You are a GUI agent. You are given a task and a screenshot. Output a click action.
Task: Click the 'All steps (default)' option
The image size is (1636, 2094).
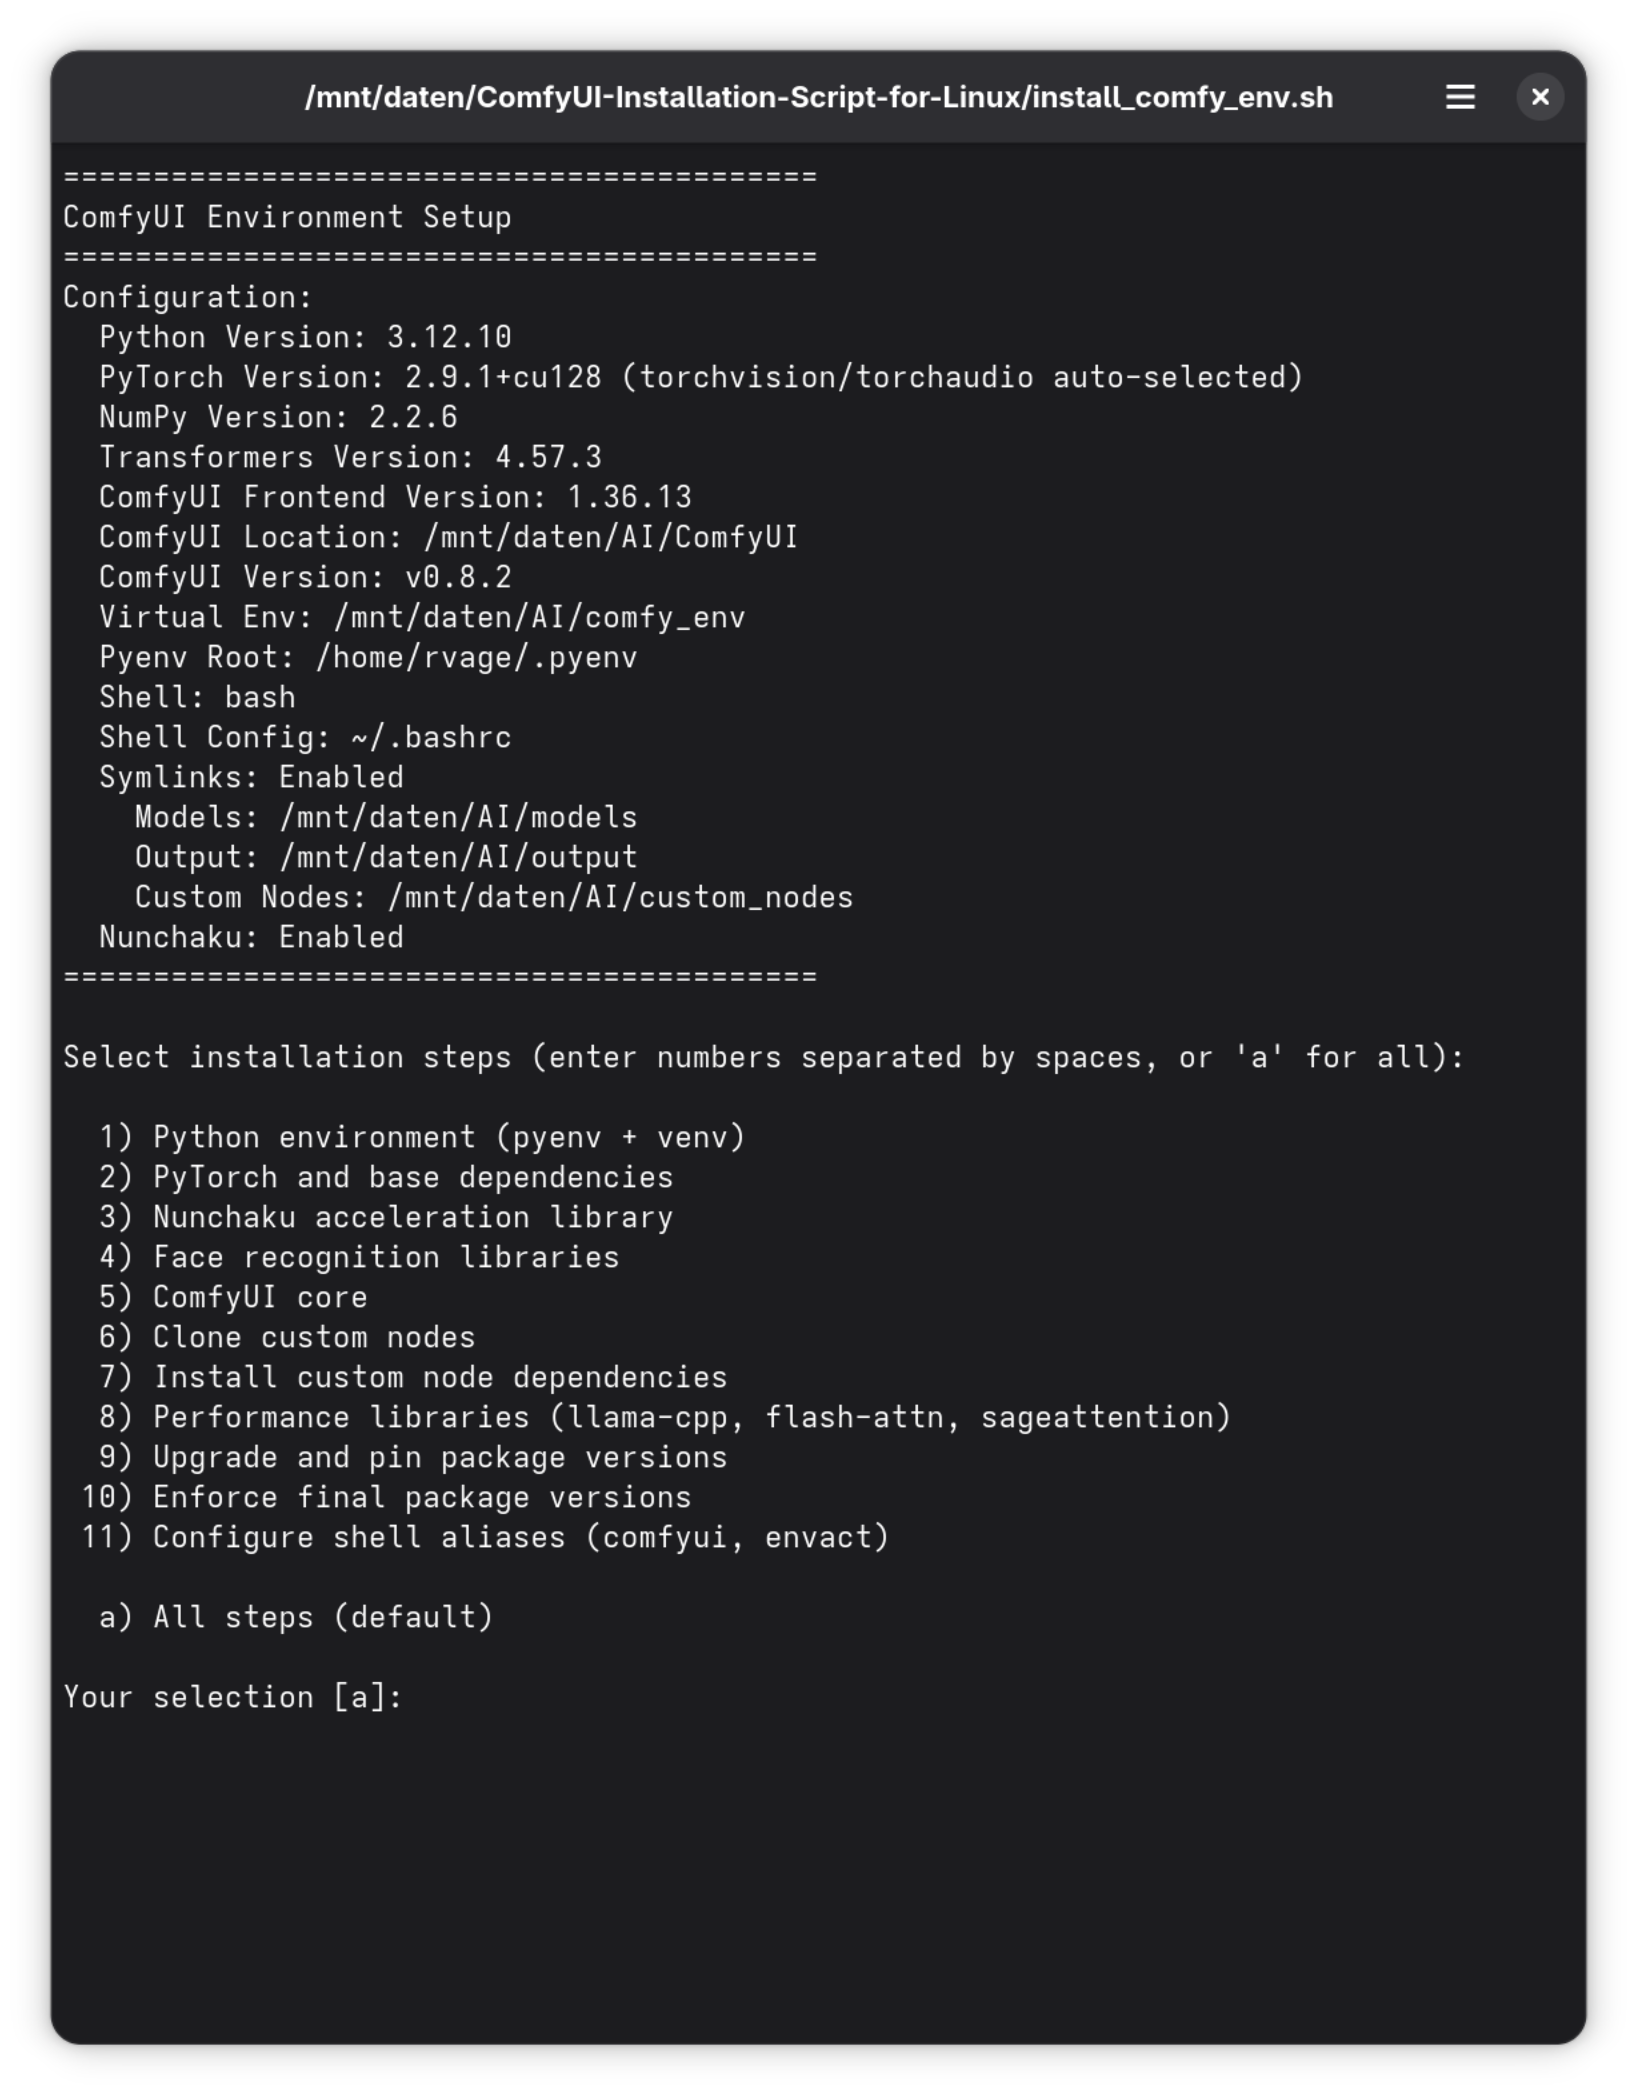[296, 1617]
